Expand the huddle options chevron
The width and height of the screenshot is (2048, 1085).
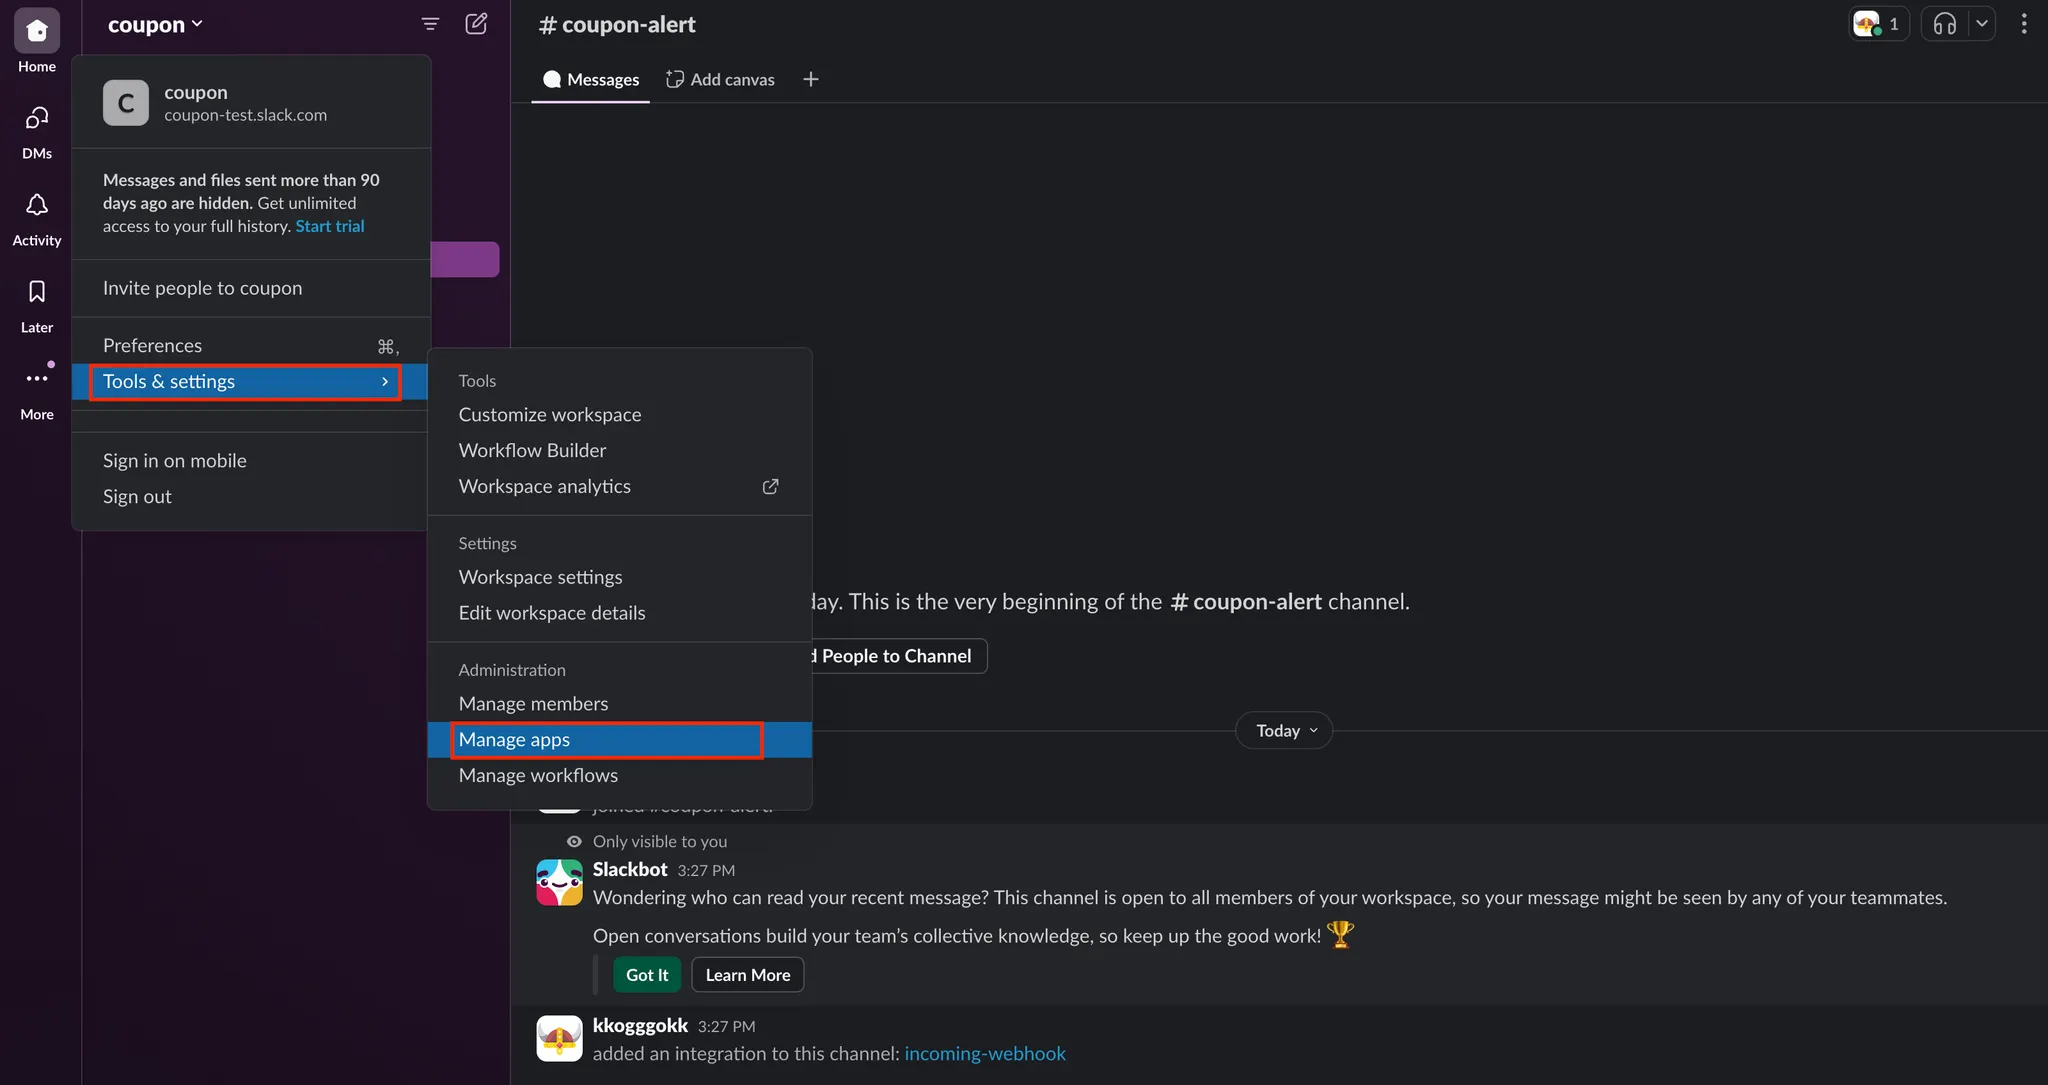pos(1981,24)
